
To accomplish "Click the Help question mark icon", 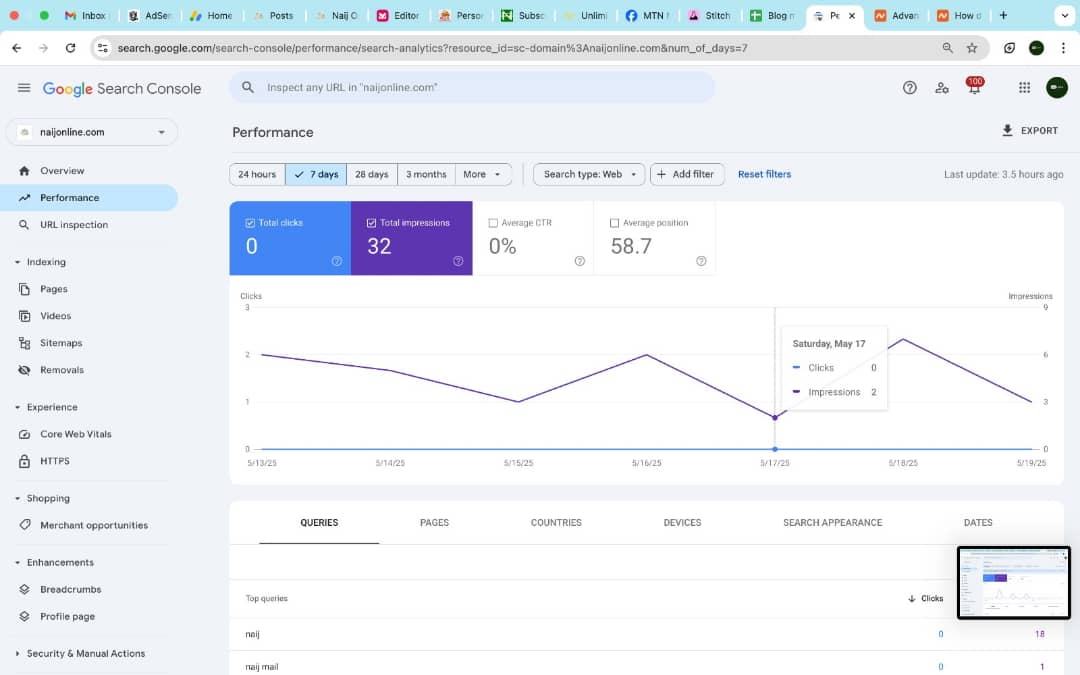I will point(909,88).
